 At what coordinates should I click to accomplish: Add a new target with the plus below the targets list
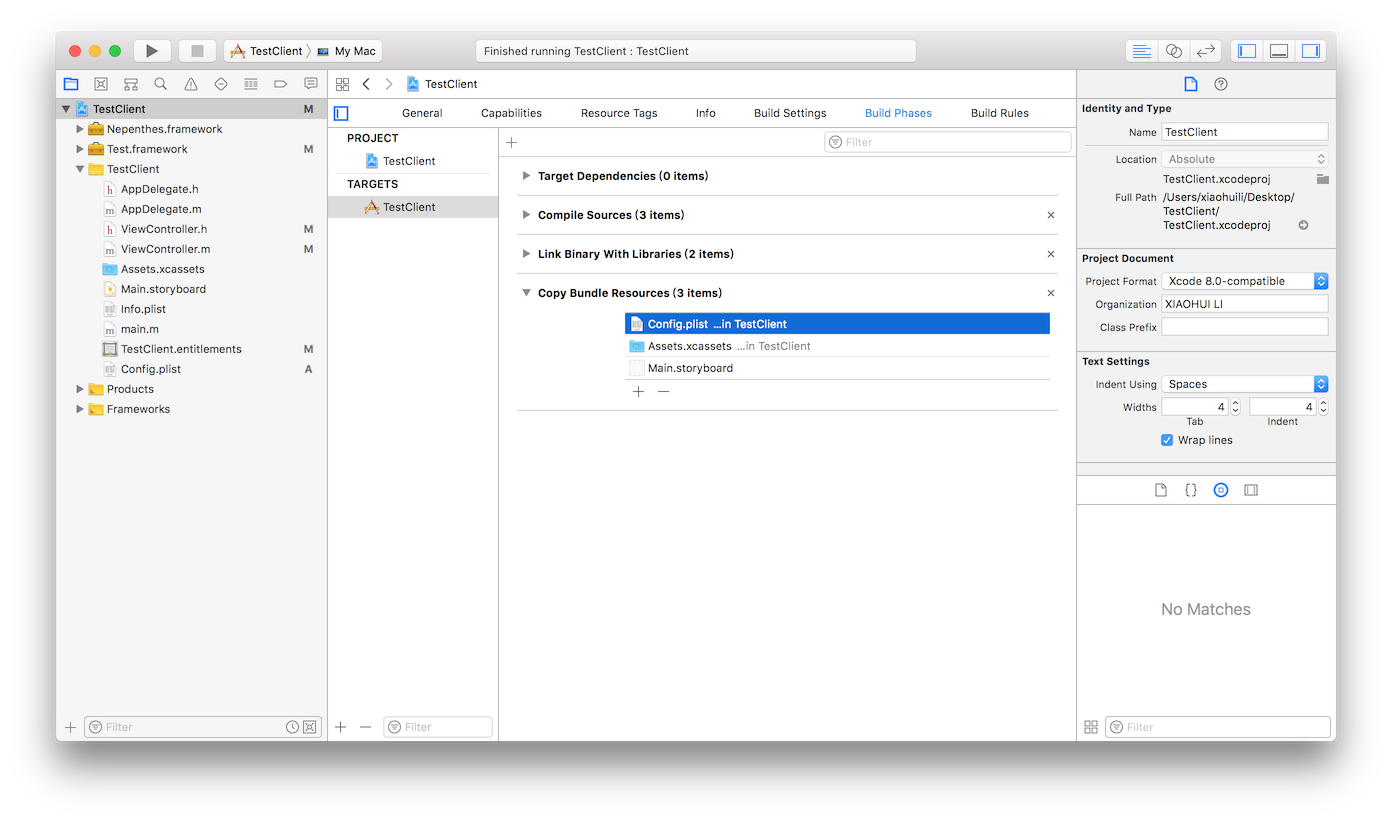click(x=341, y=727)
